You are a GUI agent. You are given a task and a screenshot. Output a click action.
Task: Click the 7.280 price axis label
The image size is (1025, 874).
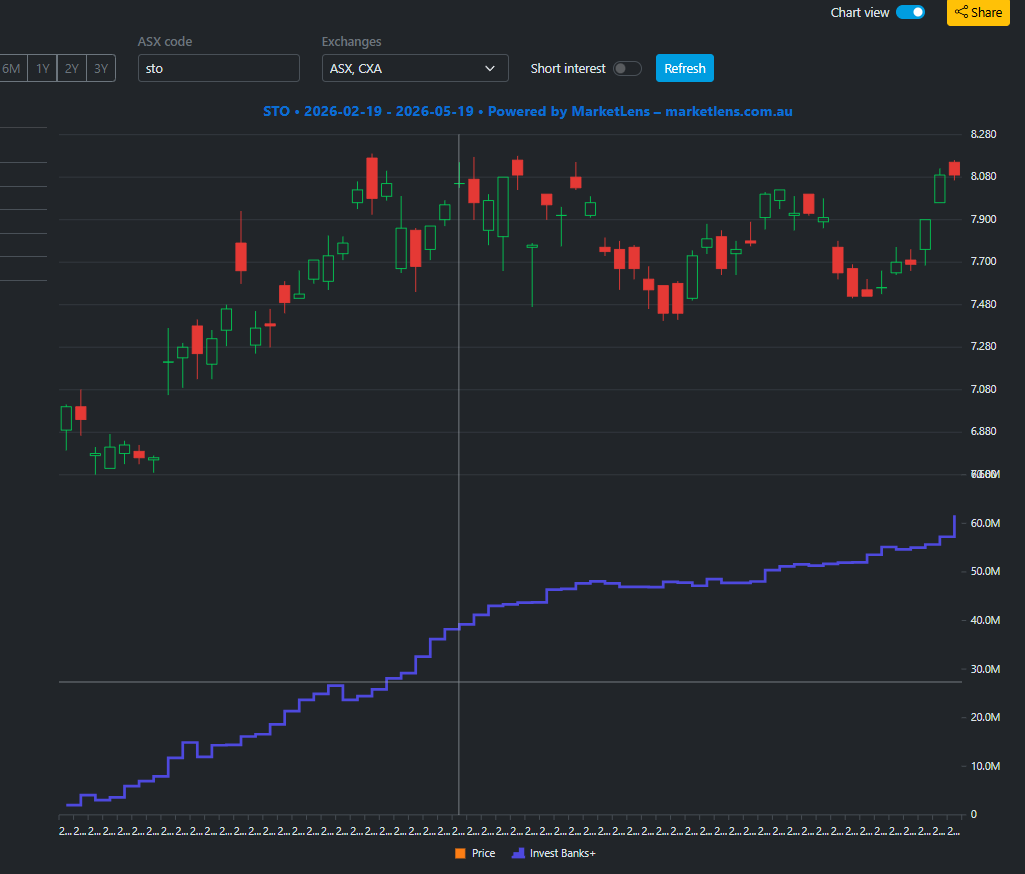[x=983, y=346]
